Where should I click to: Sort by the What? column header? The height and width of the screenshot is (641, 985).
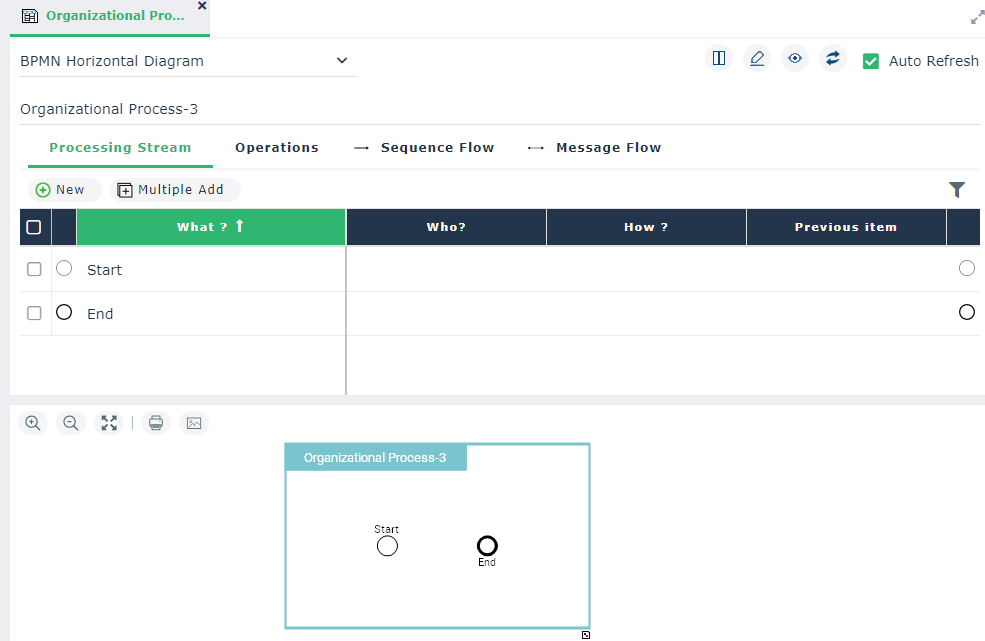tap(210, 227)
